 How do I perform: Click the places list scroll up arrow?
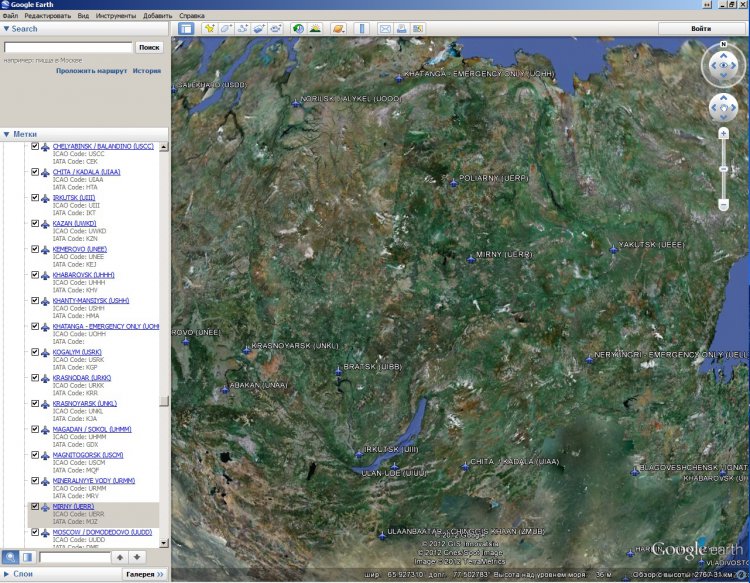(164, 147)
